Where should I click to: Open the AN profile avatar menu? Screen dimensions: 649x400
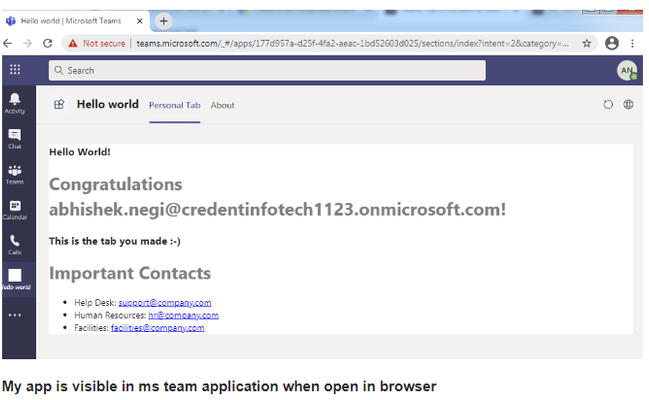[627, 70]
